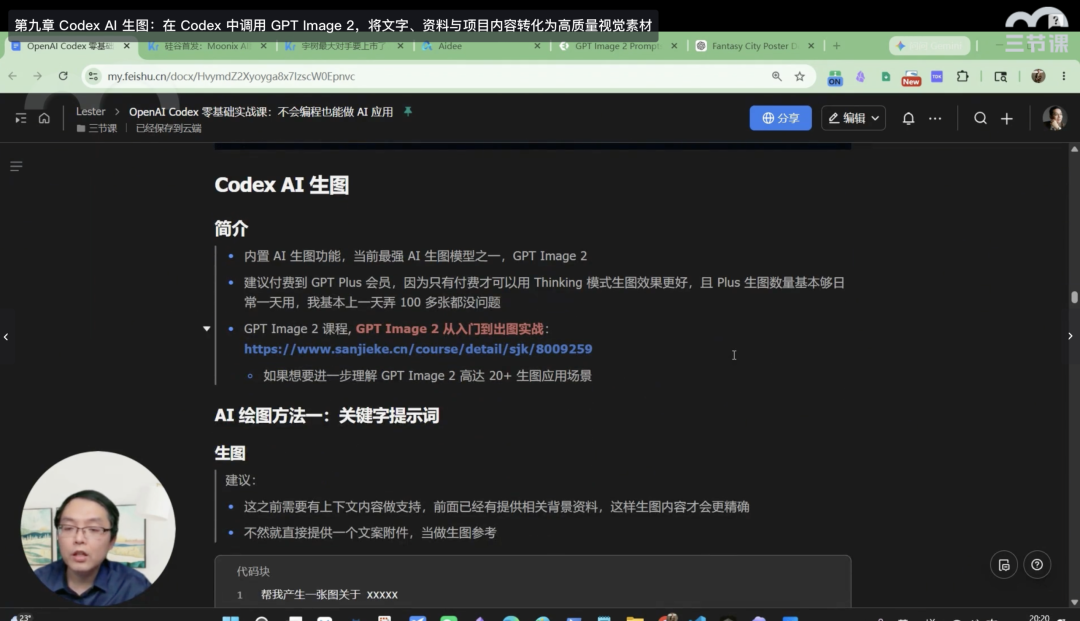Image resolution: width=1080 pixels, height=621 pixels.
Task: Toggle the Feishu sidebar navigation icon
Action: click(21, 118)
